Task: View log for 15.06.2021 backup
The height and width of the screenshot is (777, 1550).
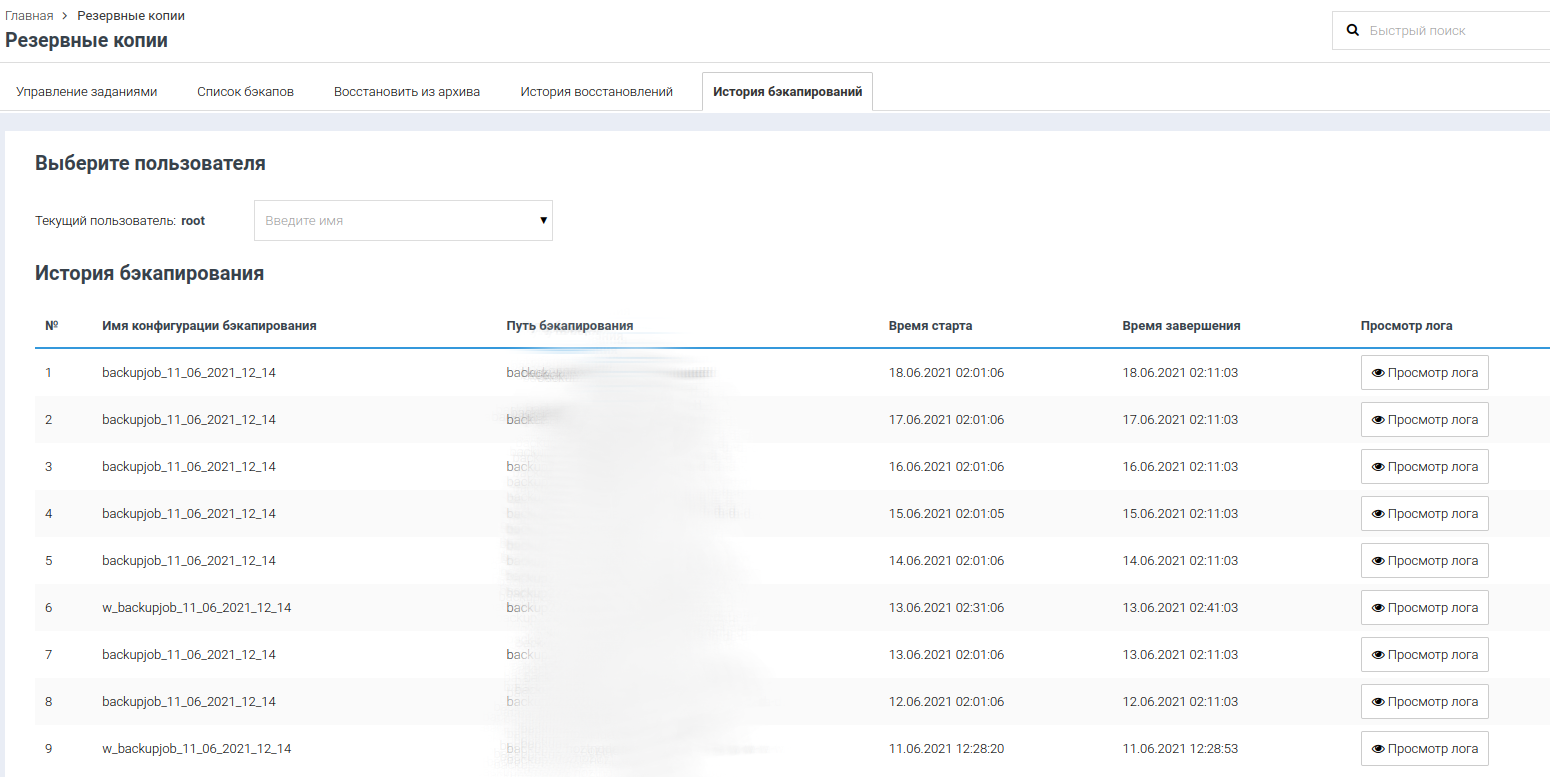Action: tap(1424, 514)
